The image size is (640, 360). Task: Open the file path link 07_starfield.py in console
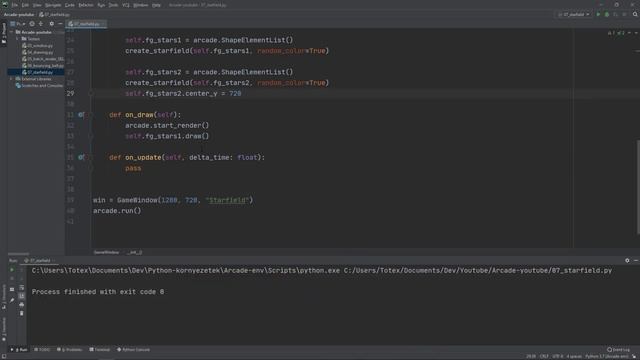pos(478,270)
